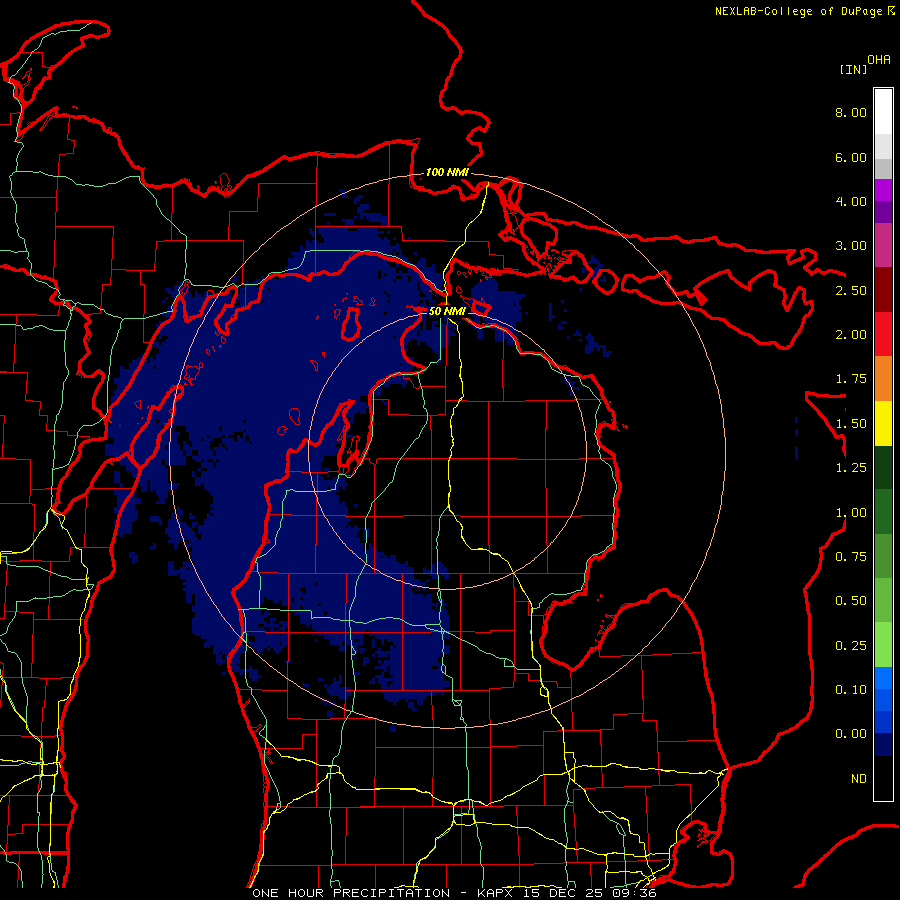This screenshot has height=900, width=900.
Task: Pick the yellow swatch in the legend
Action: click(883, 424)
